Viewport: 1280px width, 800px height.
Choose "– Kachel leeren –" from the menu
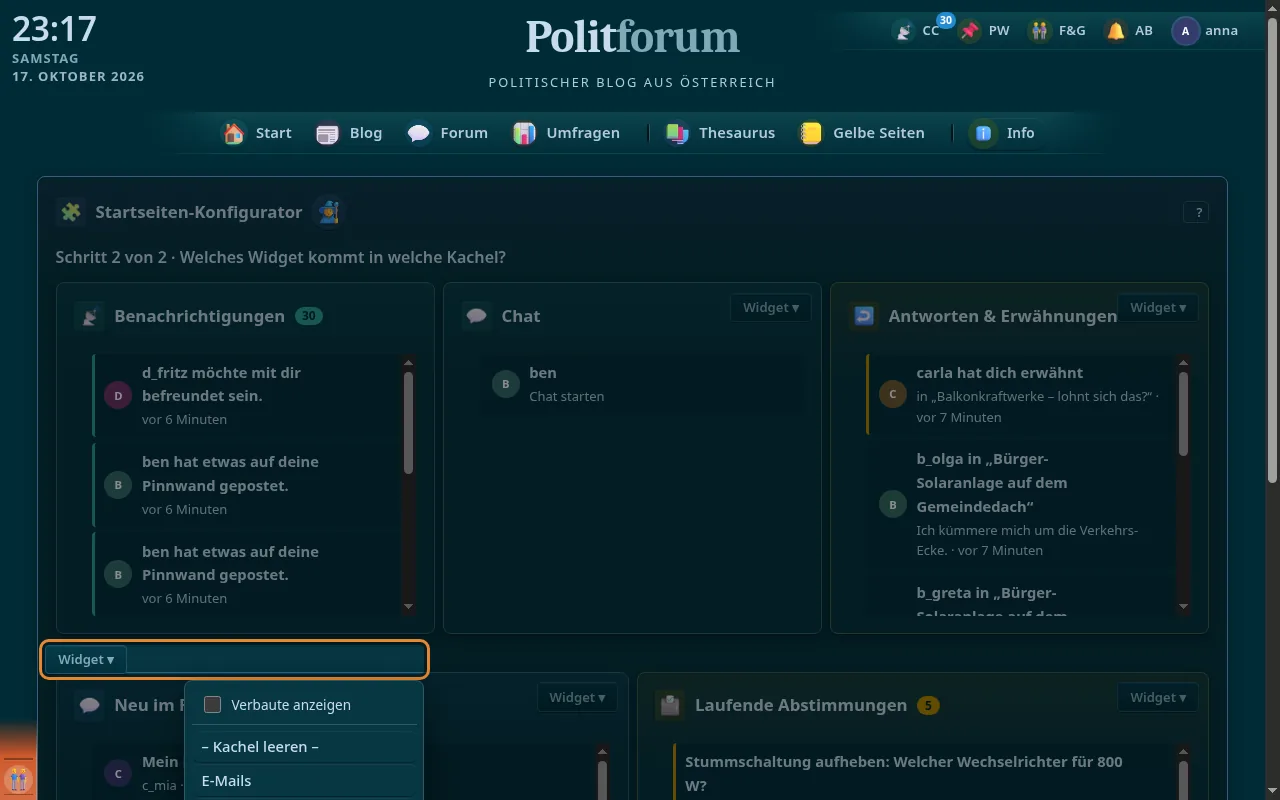coord(304,747)
